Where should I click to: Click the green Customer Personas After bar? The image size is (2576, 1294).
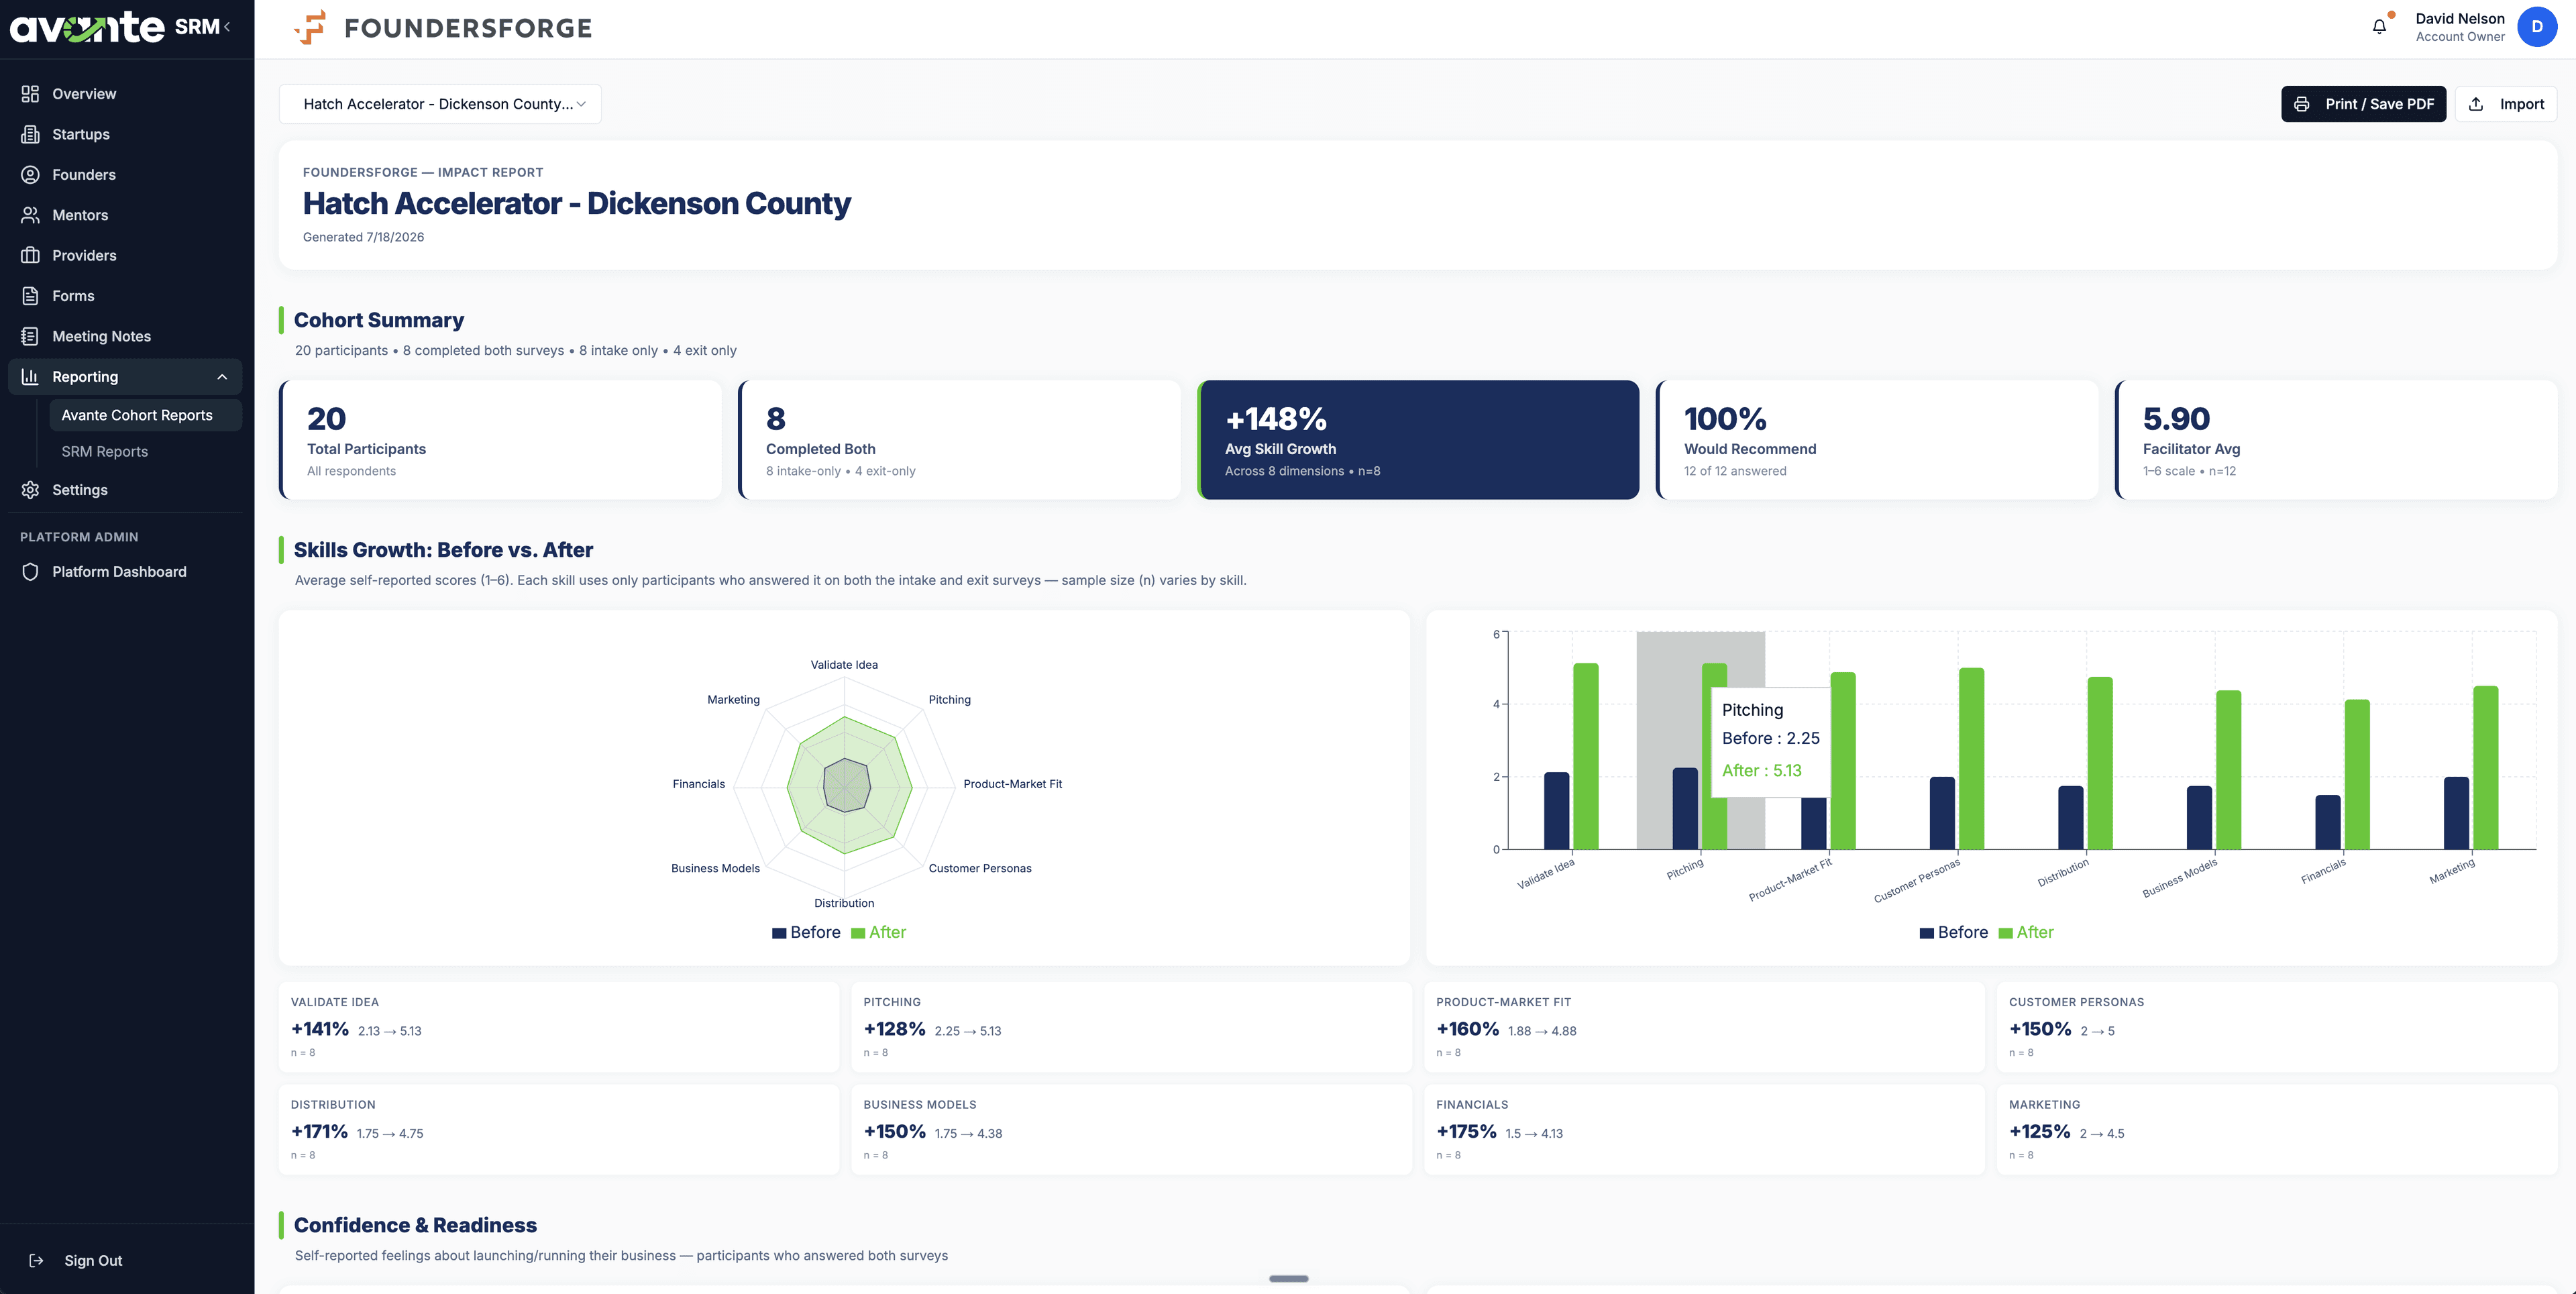tap(1972, 759)
